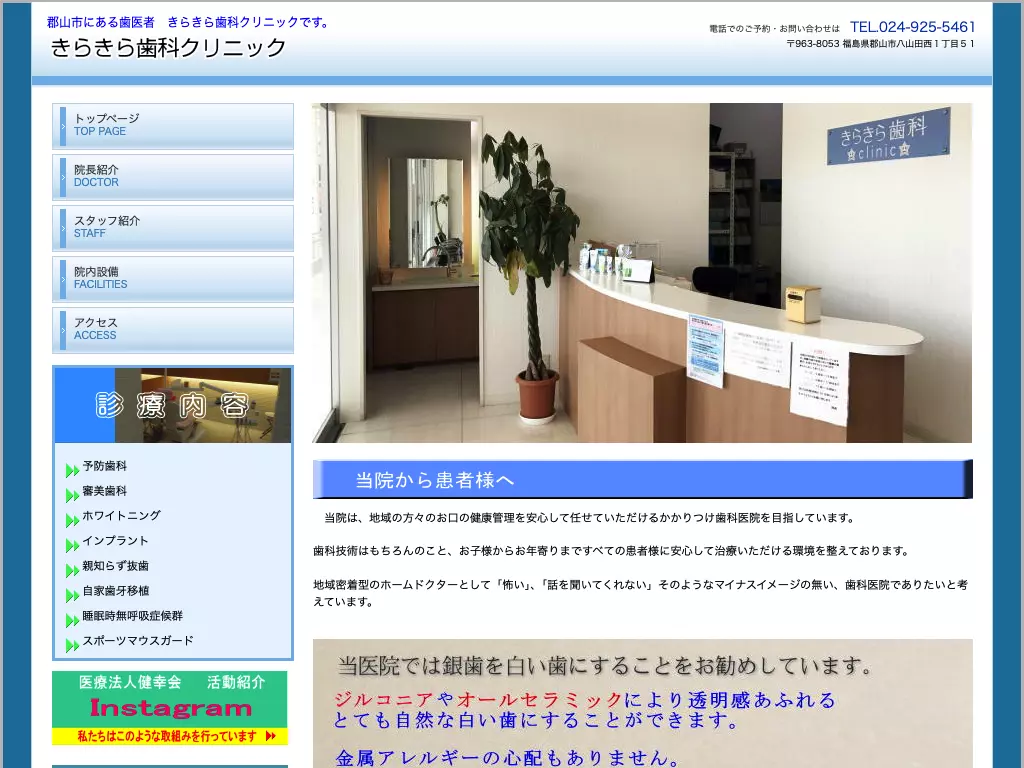Open the 医療法人健幸会 Instagram banner
The width and height of the screenshot is (1024, 768).
[x=170, y=708]
